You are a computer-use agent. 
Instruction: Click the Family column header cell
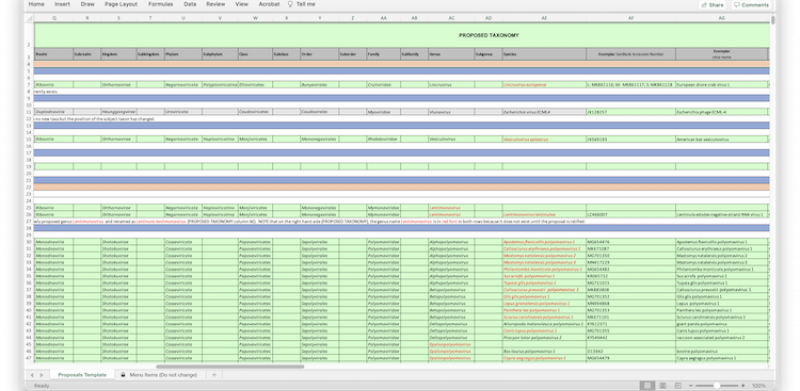pos(383,54)
